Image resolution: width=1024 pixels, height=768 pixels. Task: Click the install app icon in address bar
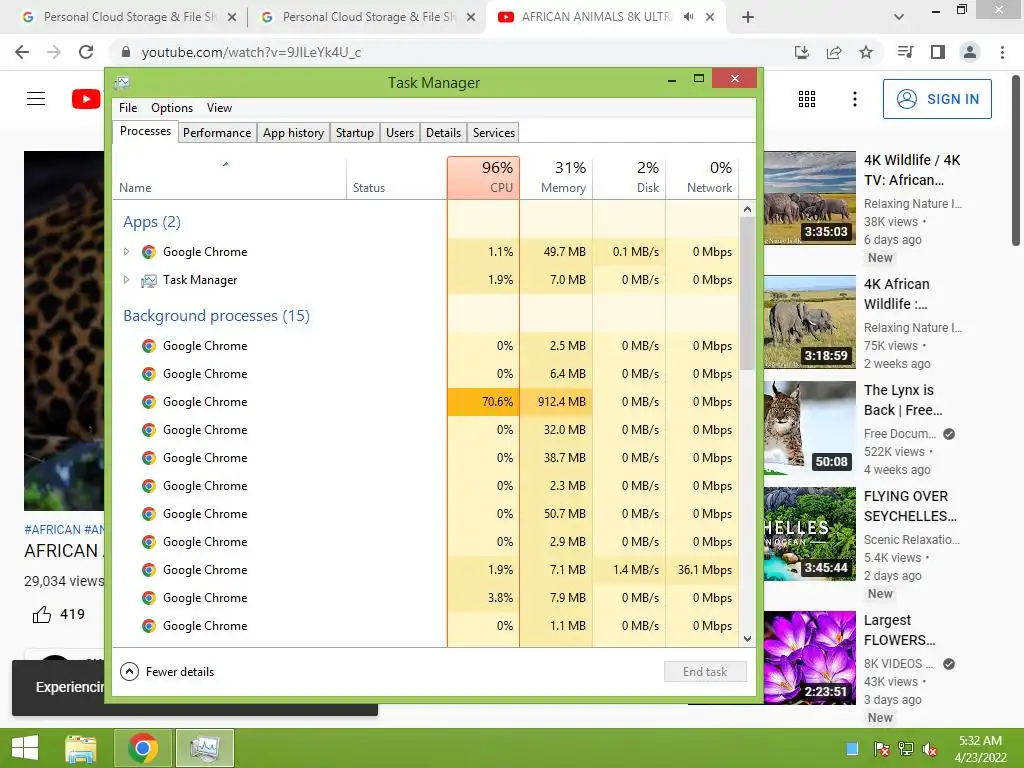click(x=802, y=52)
